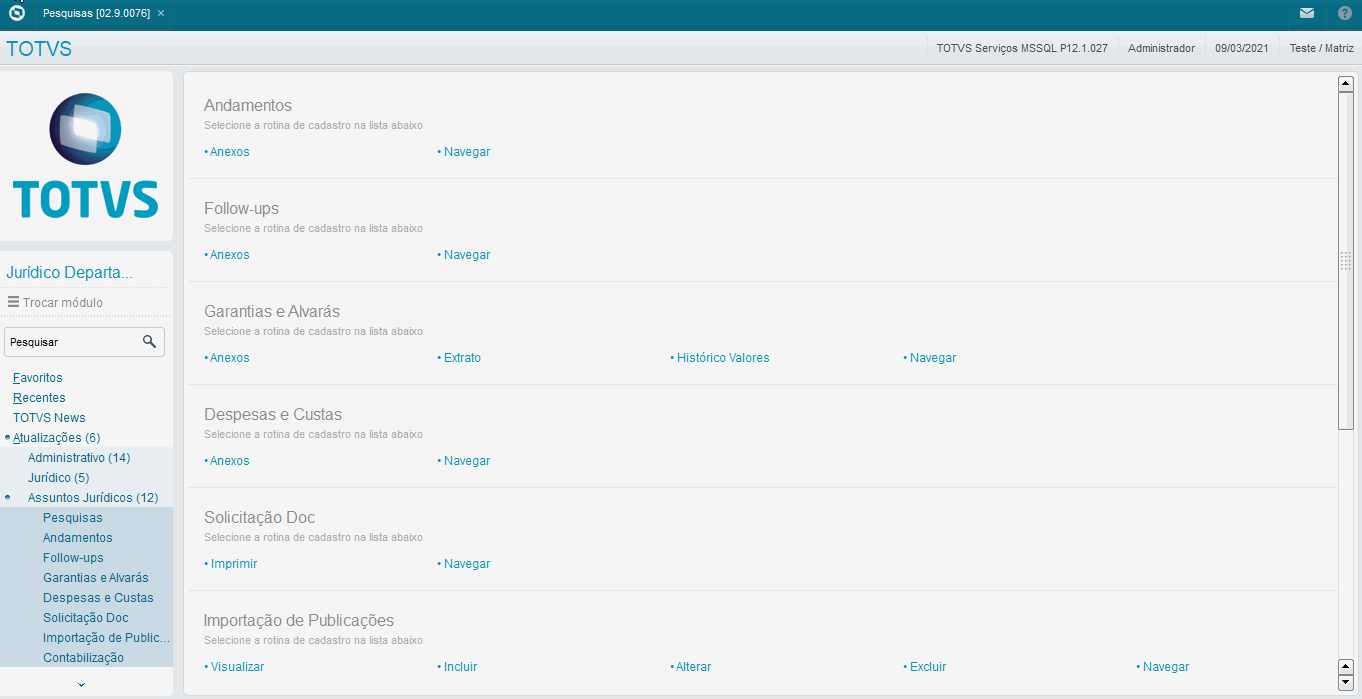The width and height of the screenshot is (1362, 699).
Task: Click the scrollbar up arrow at top
Action: coord(1345,84)
